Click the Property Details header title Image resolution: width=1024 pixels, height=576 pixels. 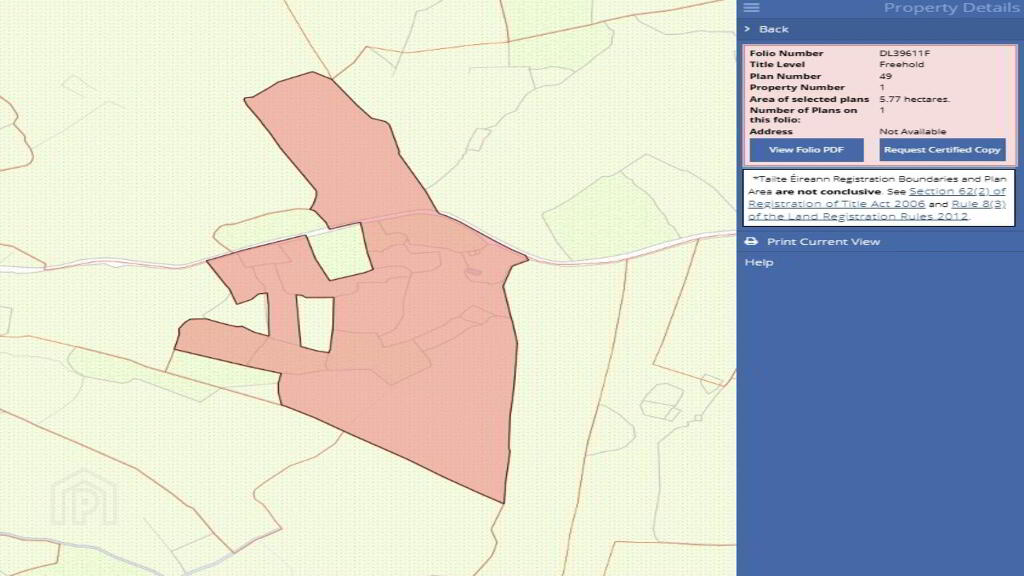(x=951, y=8)
